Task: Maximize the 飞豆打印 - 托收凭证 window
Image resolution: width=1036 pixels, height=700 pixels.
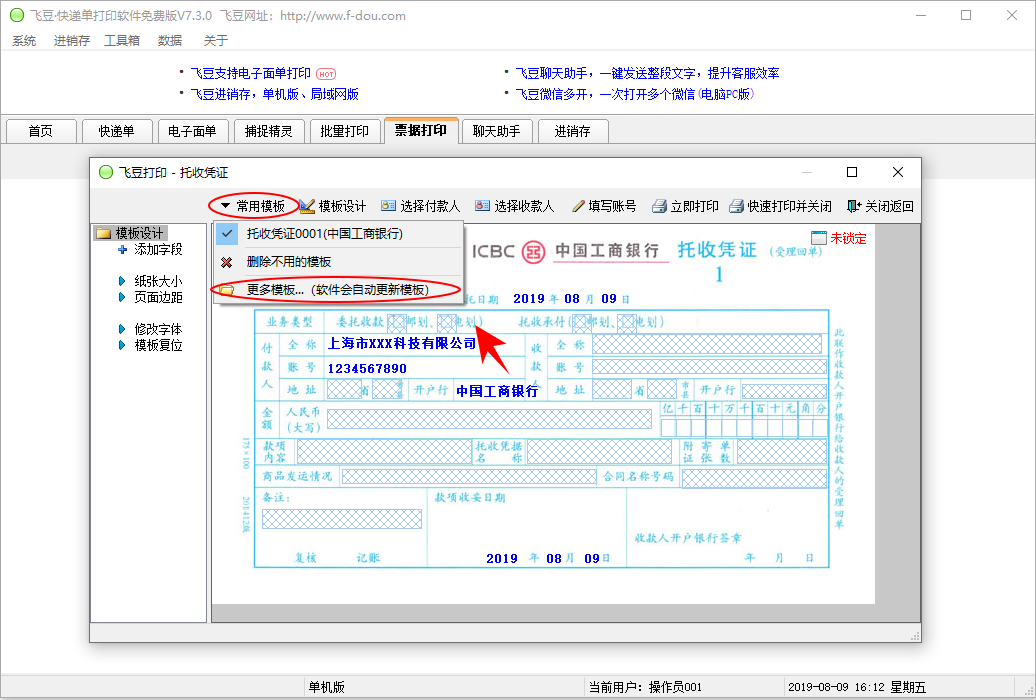Action: [852, 172]
